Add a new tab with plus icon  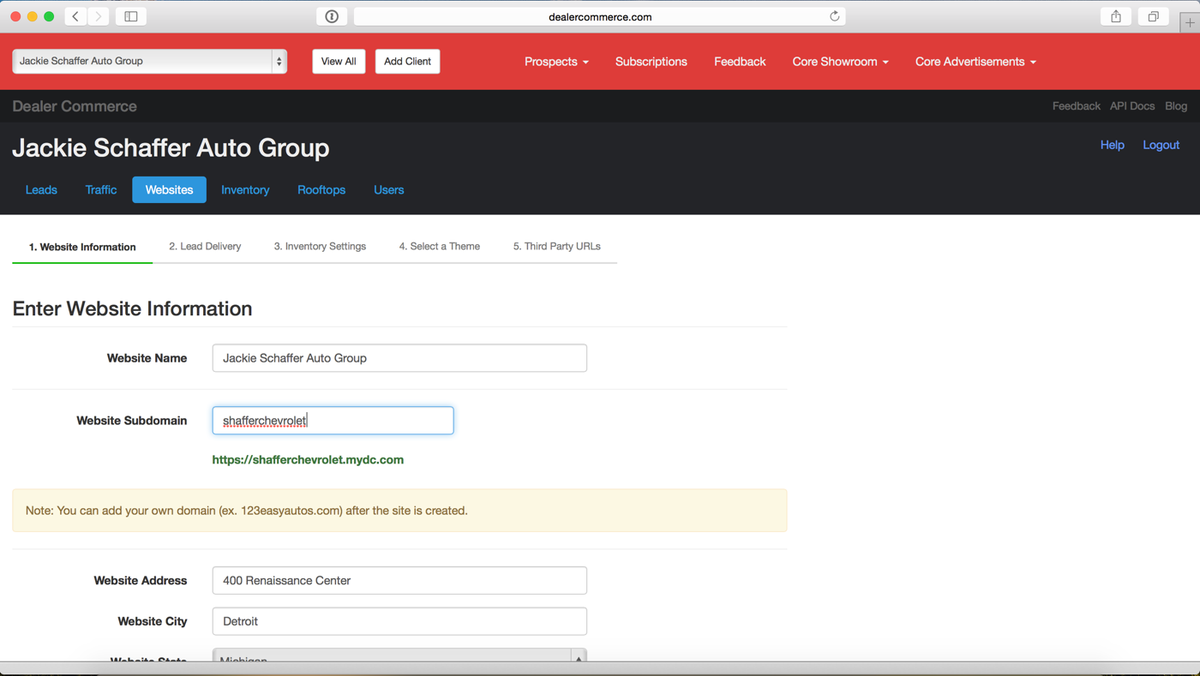1189,23
